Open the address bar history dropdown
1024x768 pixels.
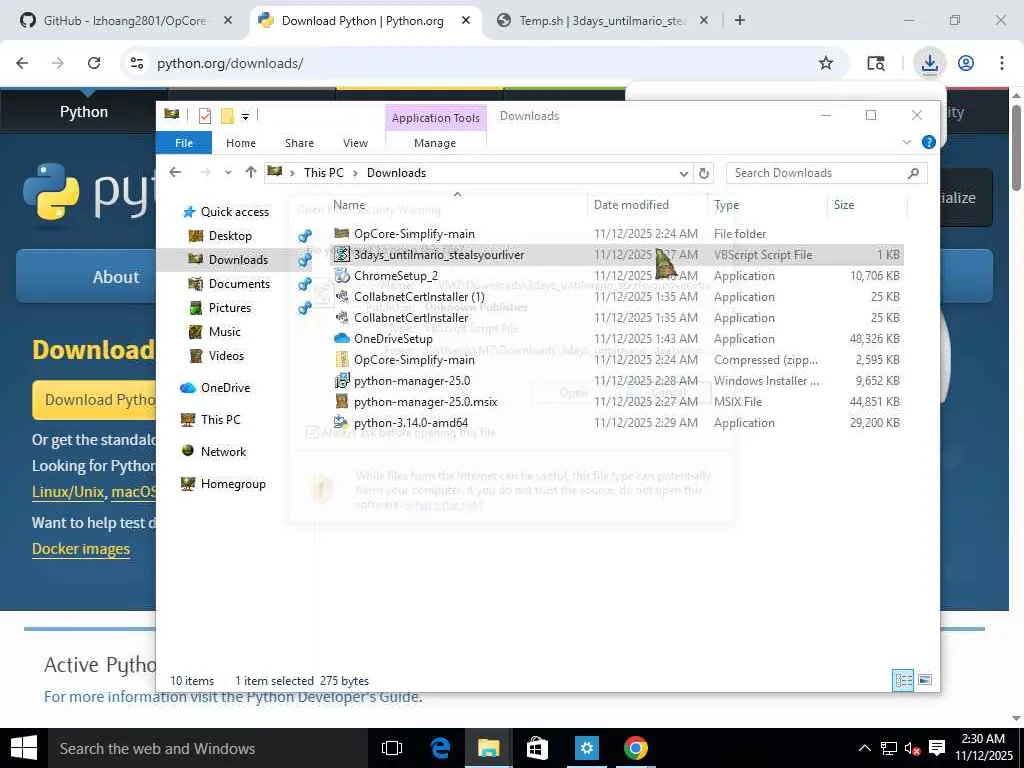(x=684, y=173)
